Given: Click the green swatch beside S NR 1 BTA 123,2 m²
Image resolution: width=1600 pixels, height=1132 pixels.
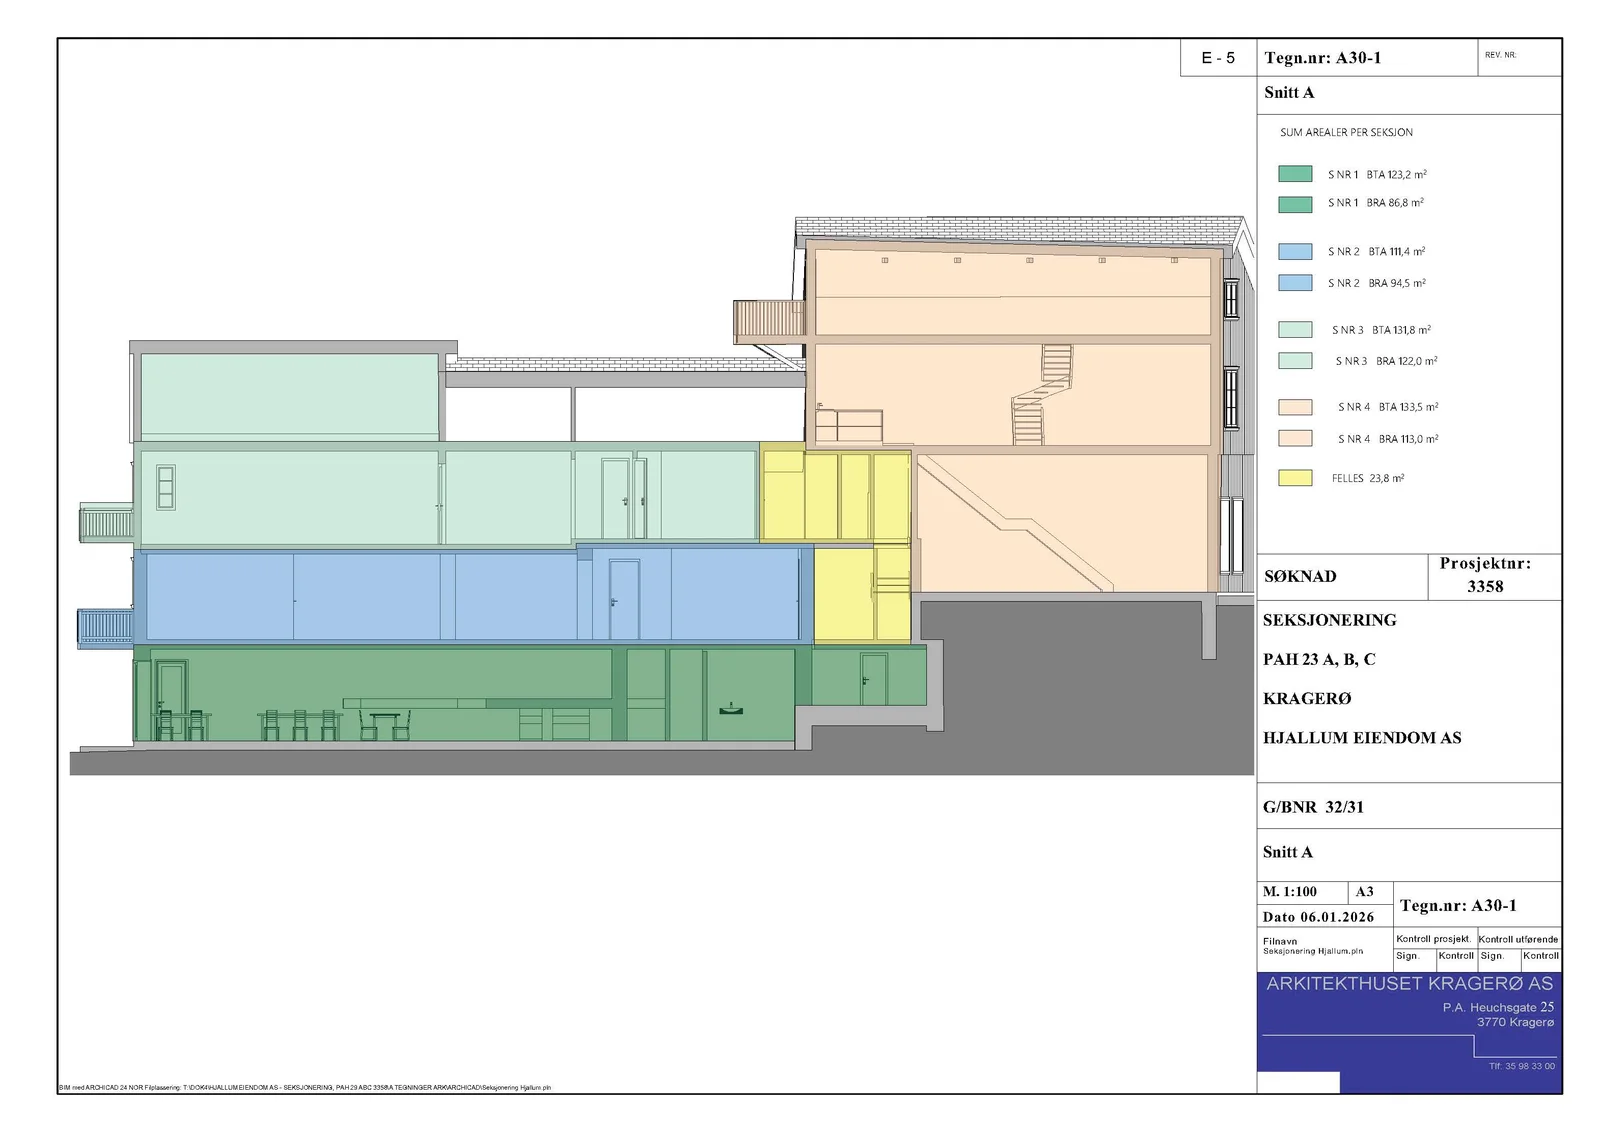Looking at the screenshot, I should (1295, 174).
